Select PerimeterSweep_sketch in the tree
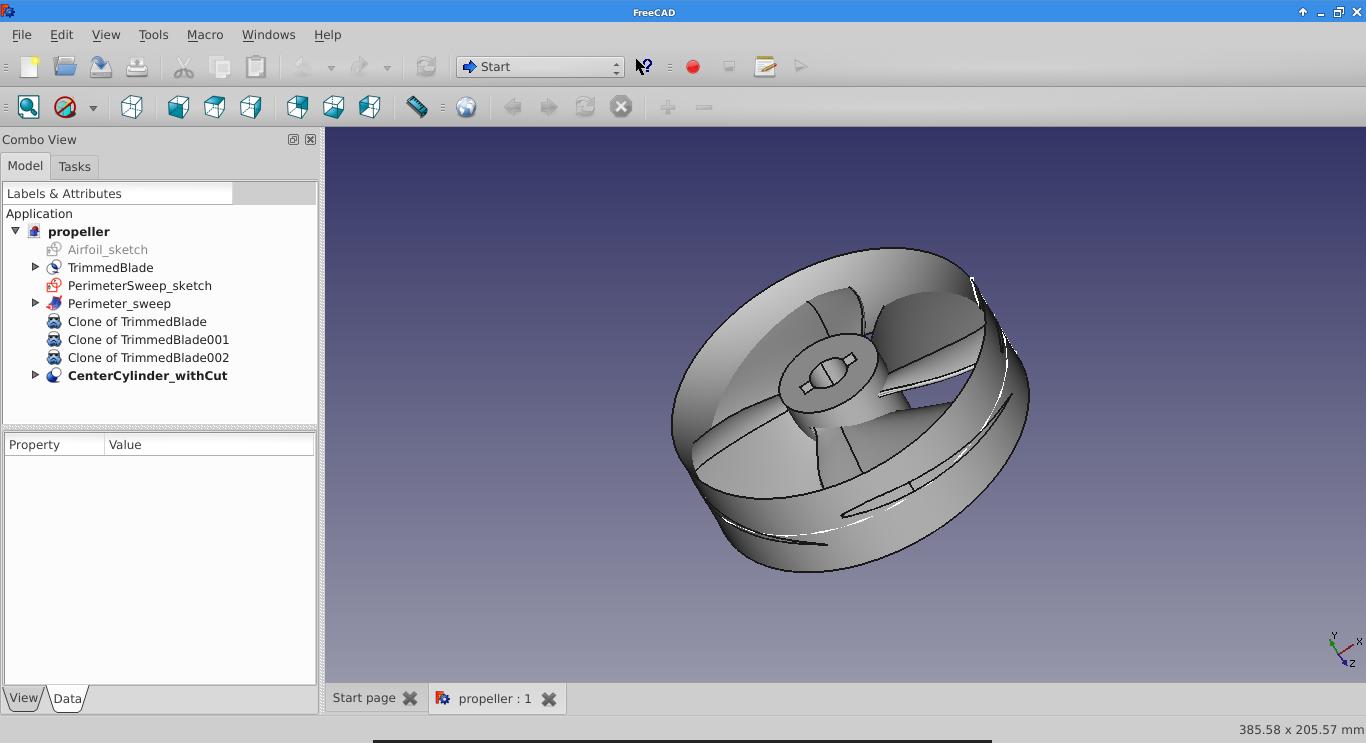This screenshot has height=743, width=1366. (x=140, y=285)
